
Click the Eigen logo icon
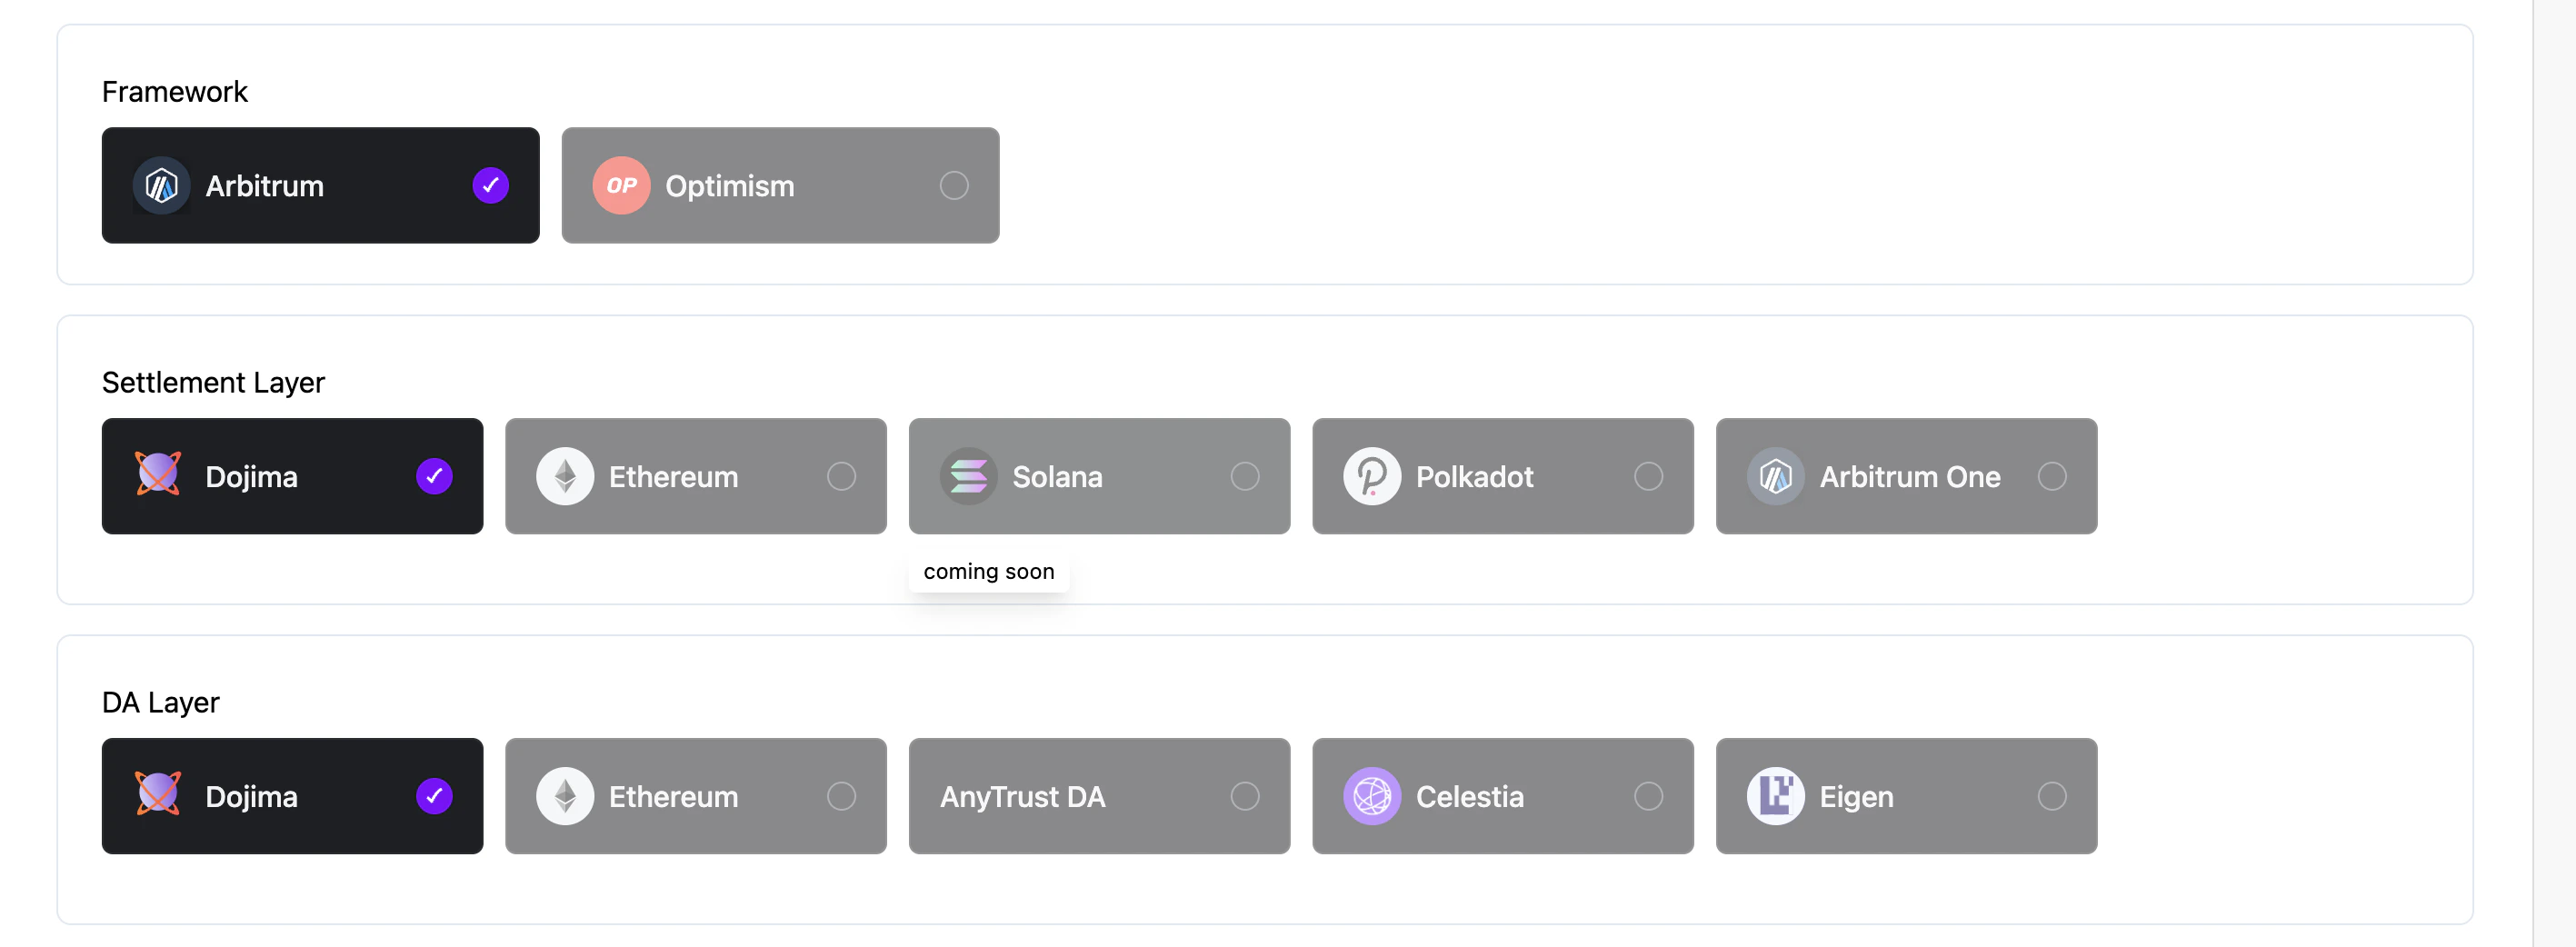[1777, 796]
